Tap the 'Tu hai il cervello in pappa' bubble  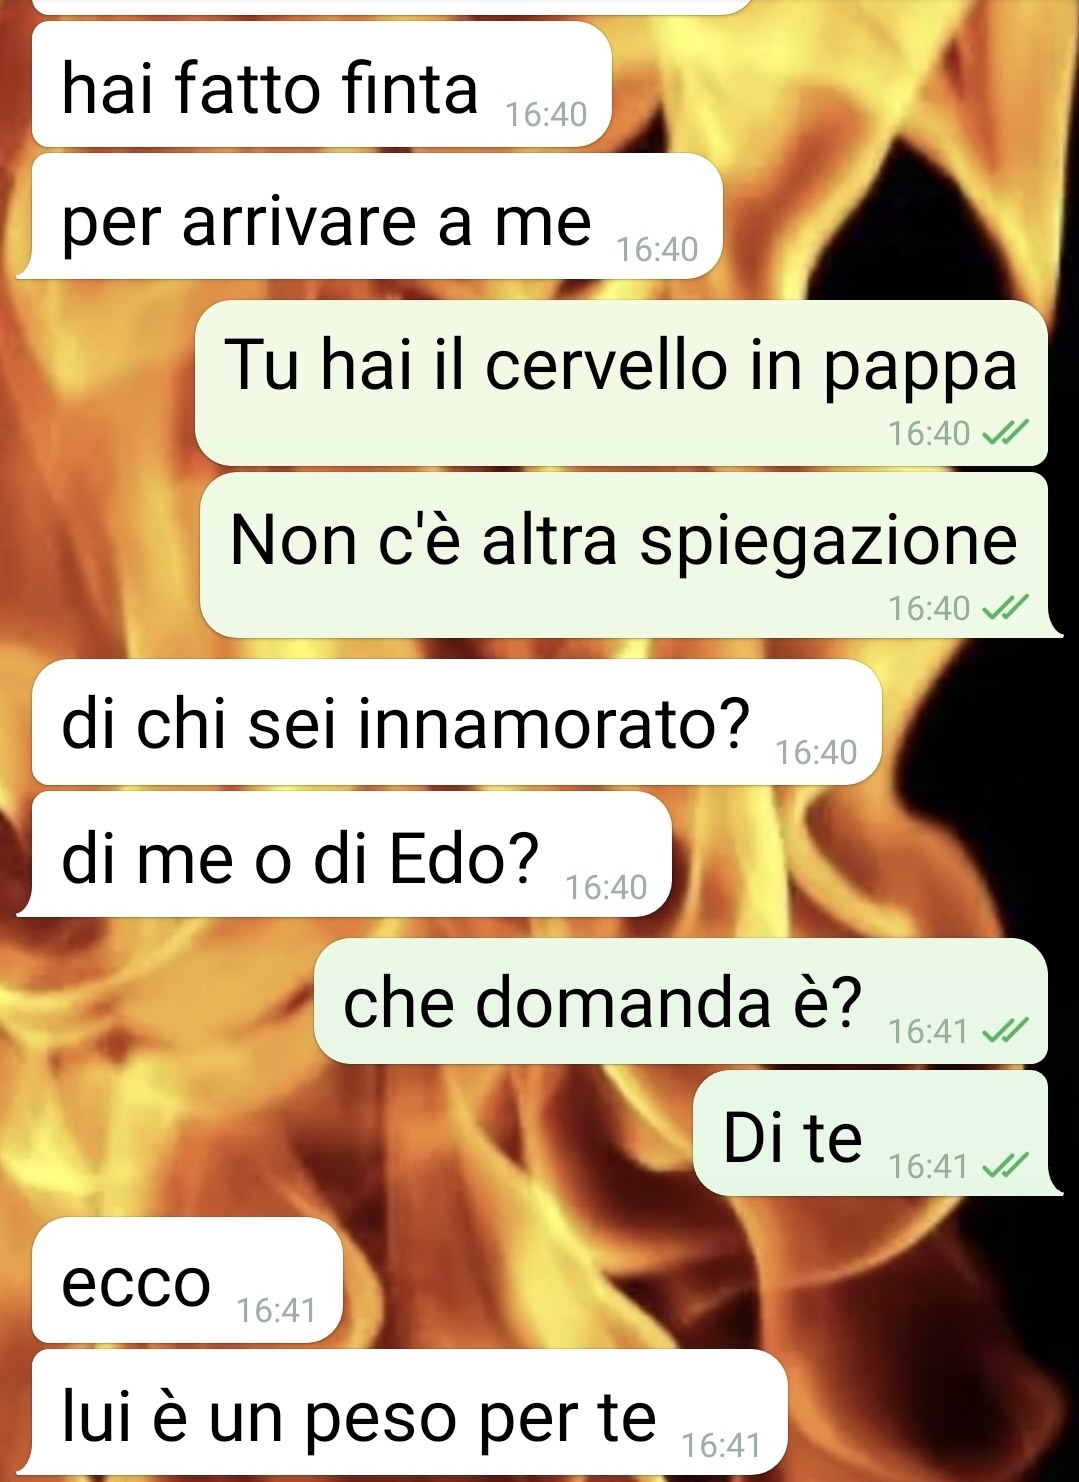tap(621, 383)
